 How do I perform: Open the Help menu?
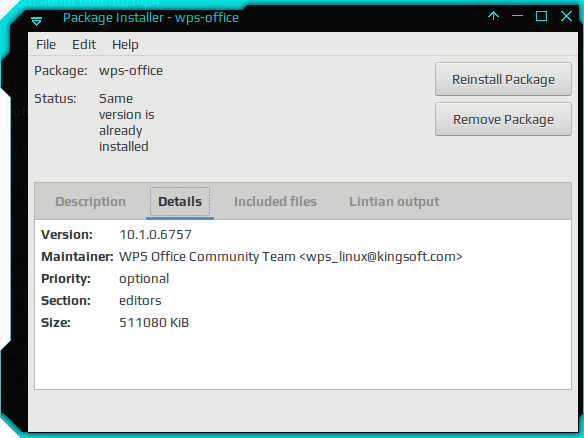coord(125,45)
